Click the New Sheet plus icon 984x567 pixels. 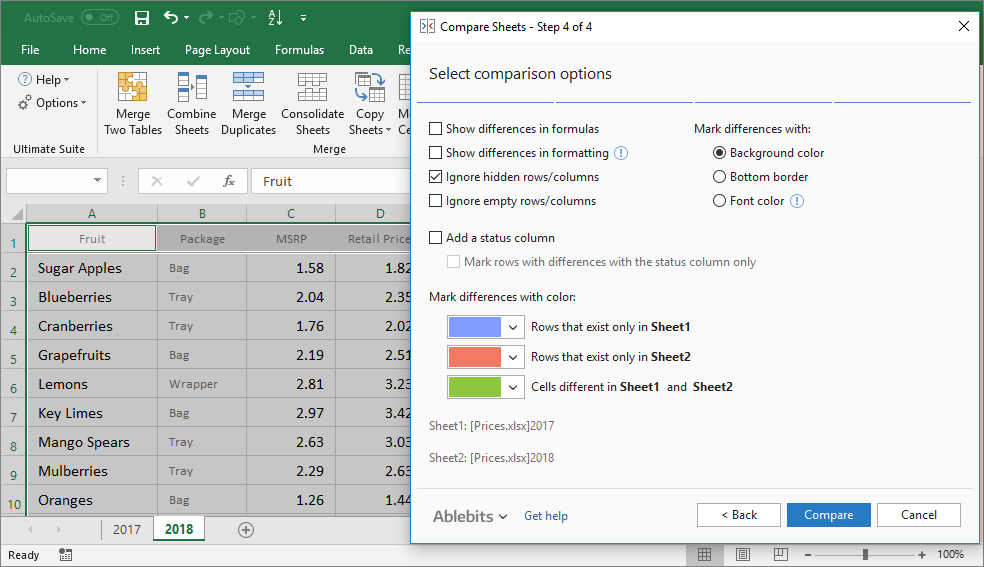pos(246,530)
